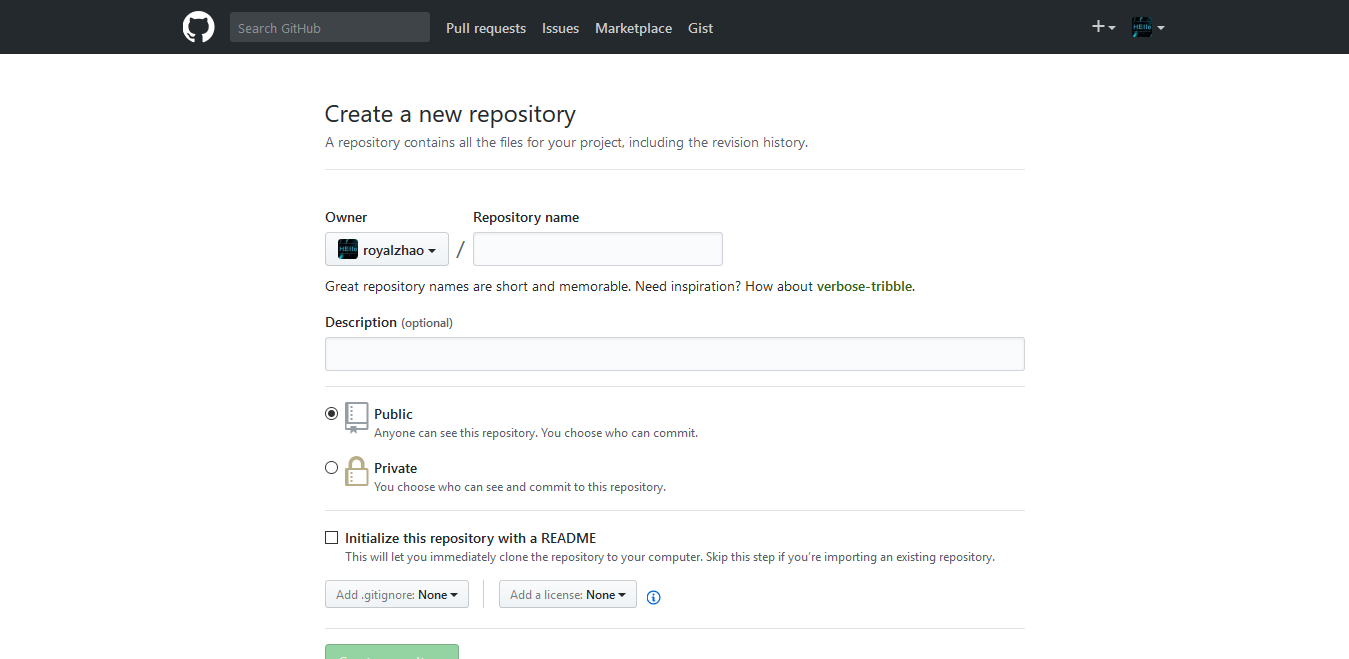Image resolution: width=1349 pixels, height=659 pixels.
Task: Expand the Owner royalzhao dropdown
Action: coord(387,249)
